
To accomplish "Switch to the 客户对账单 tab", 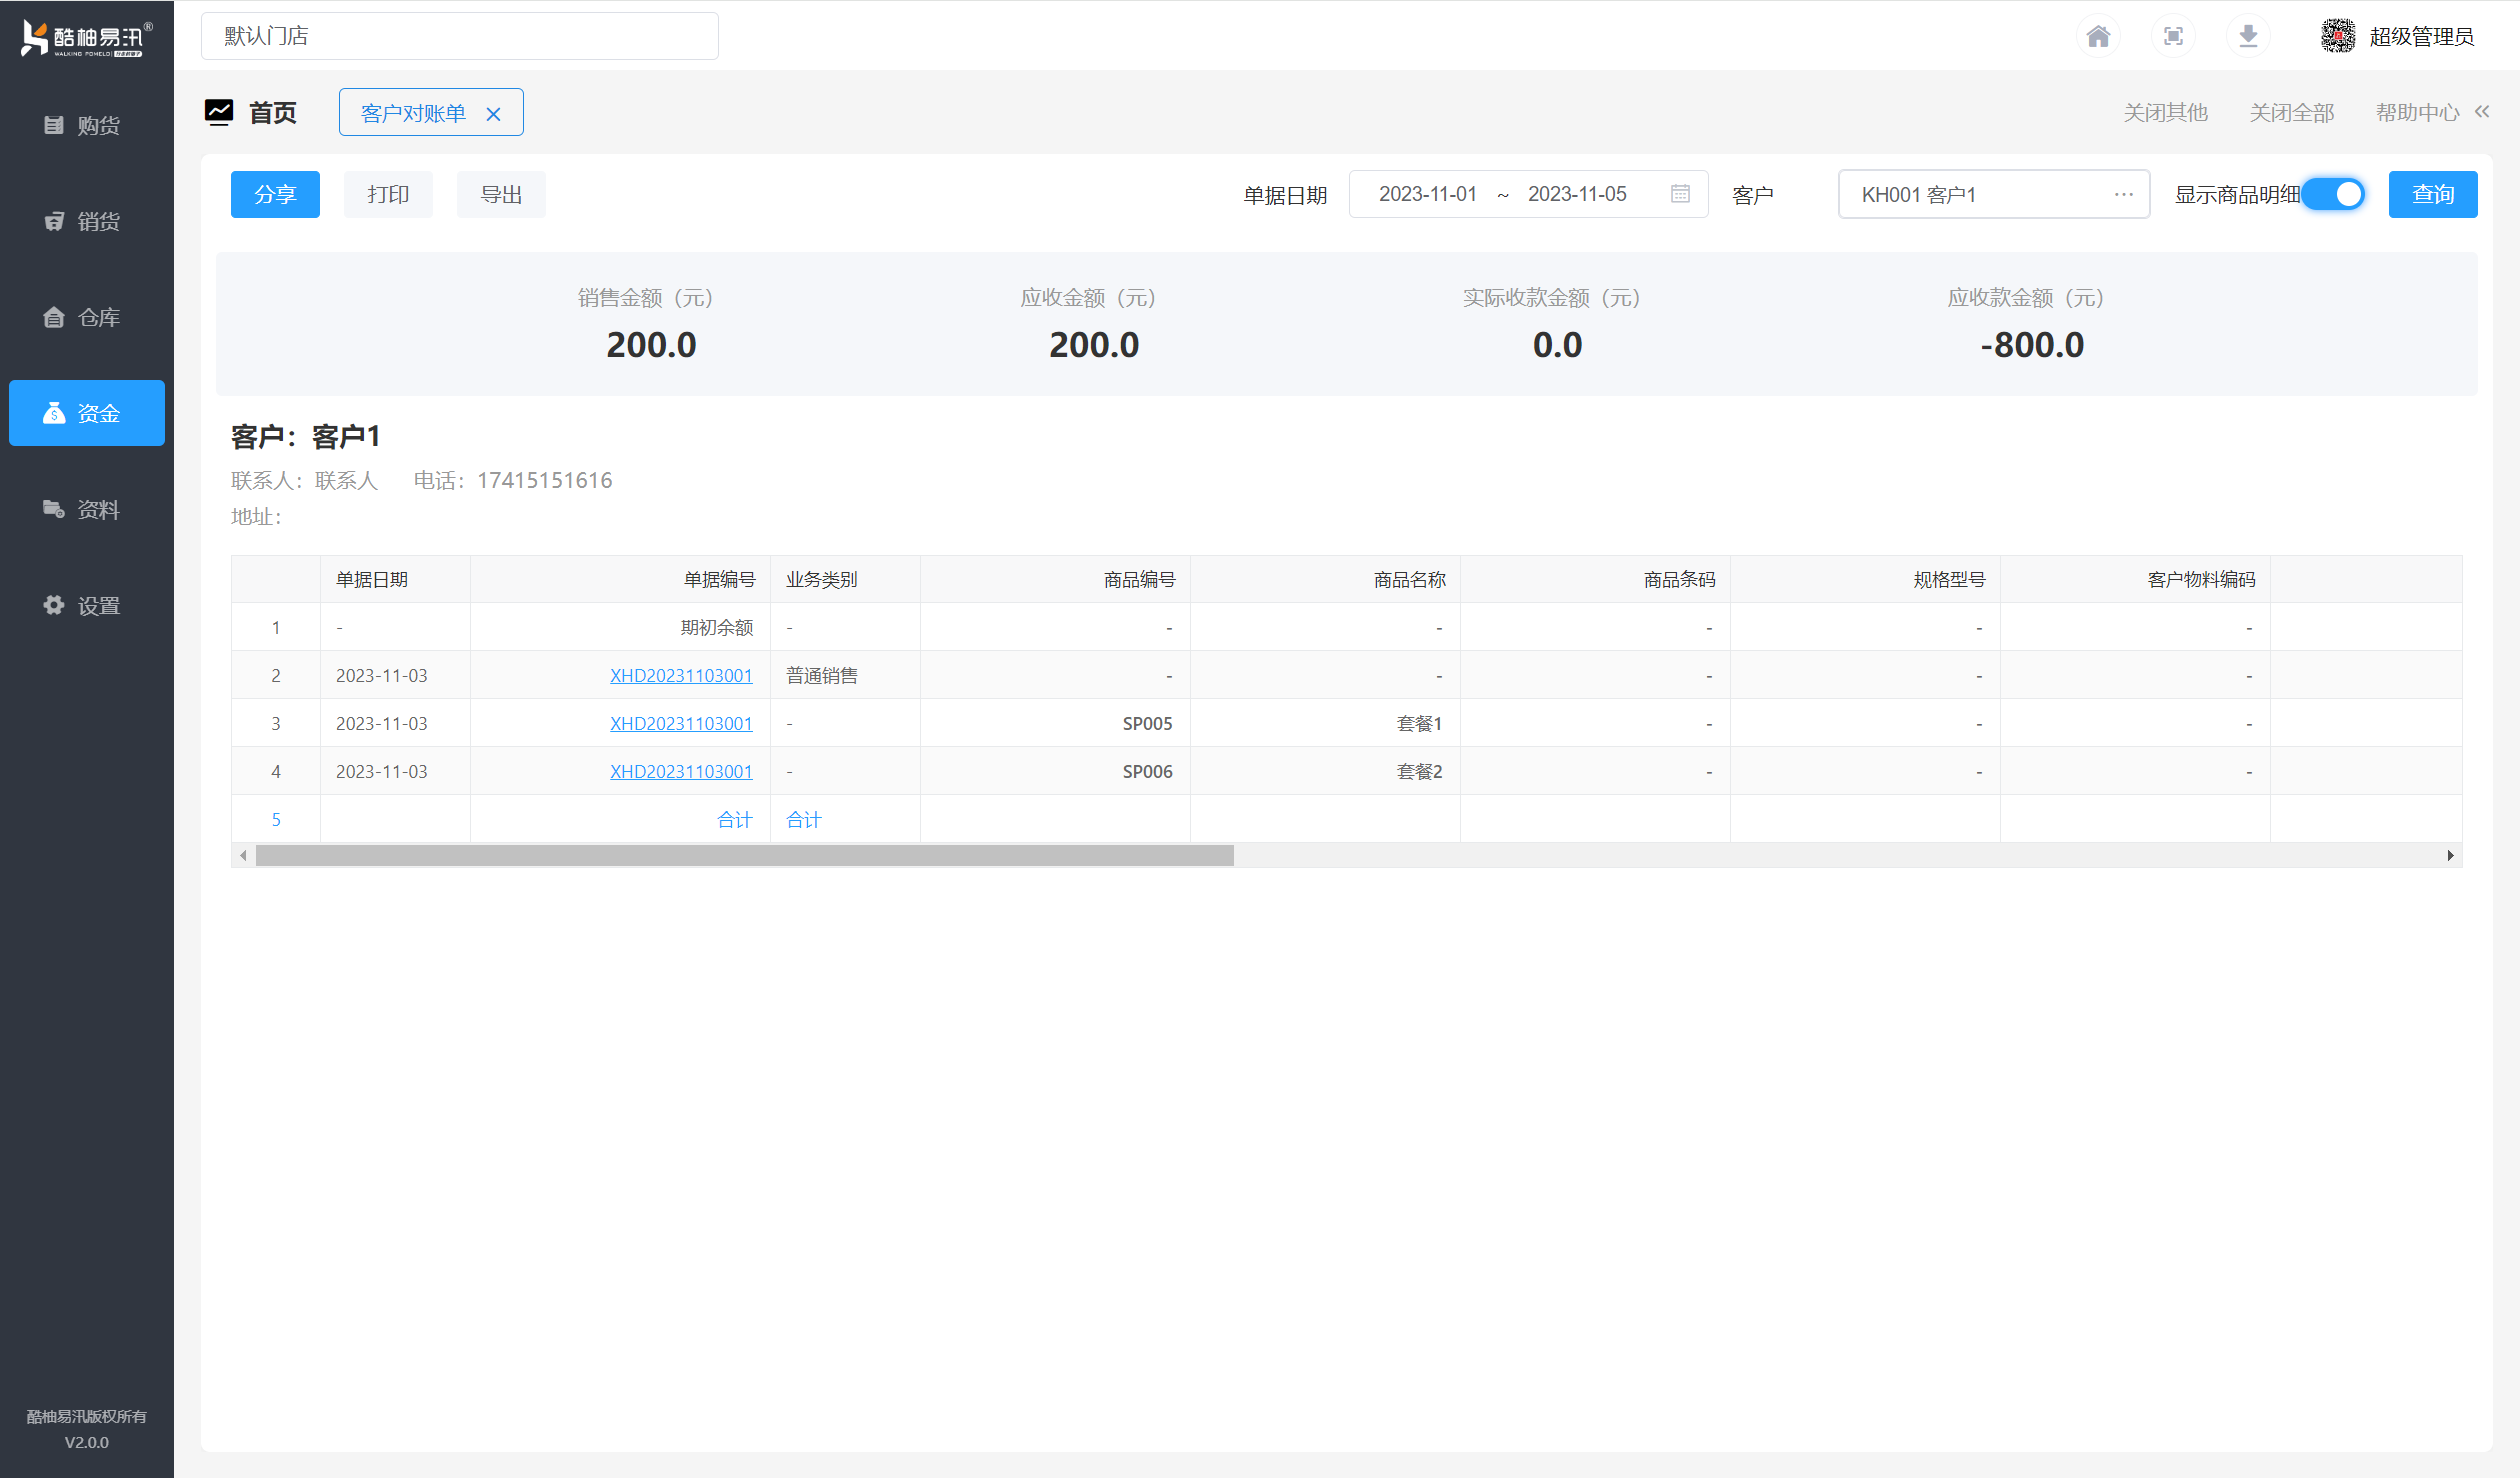I will click(413, 113).
